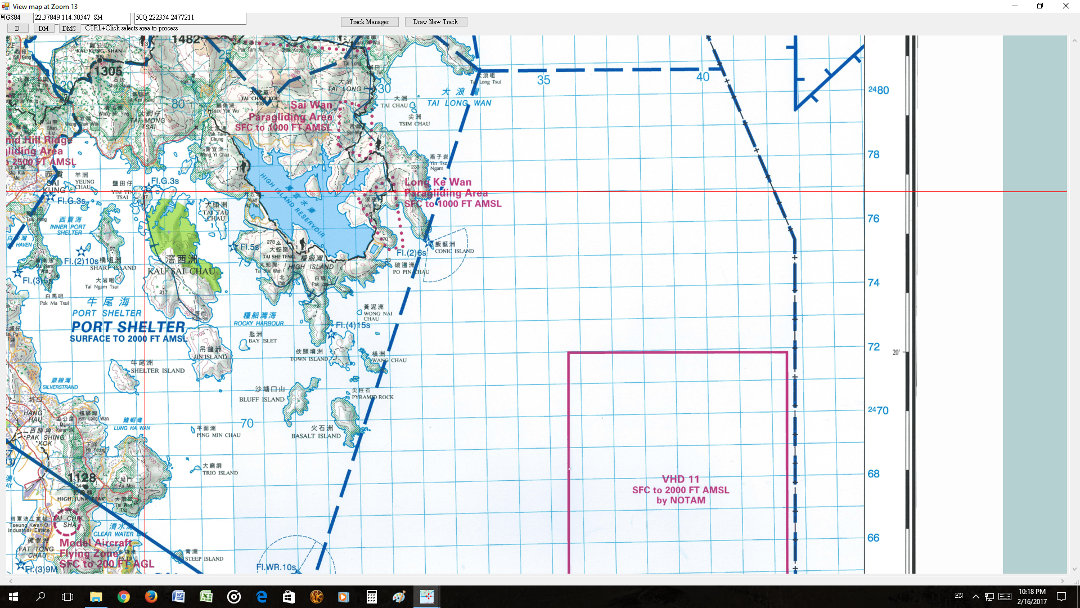Click the map application title bar icon
This screenshot has width=1080, height=608.
click(x=6, y=6)
